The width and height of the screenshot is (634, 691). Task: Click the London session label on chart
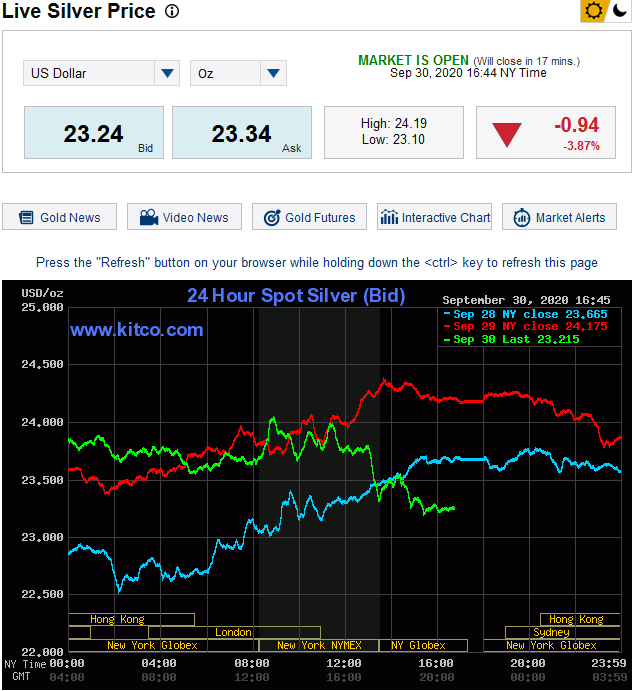tap(233, 632)
